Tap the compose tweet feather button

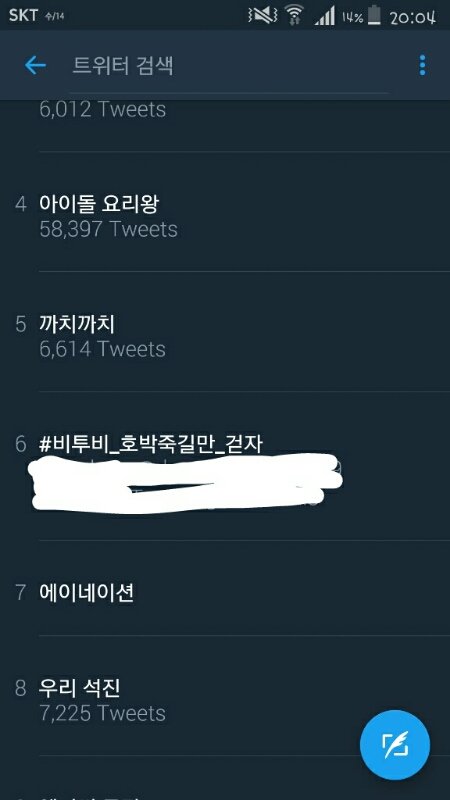[395, 744]
